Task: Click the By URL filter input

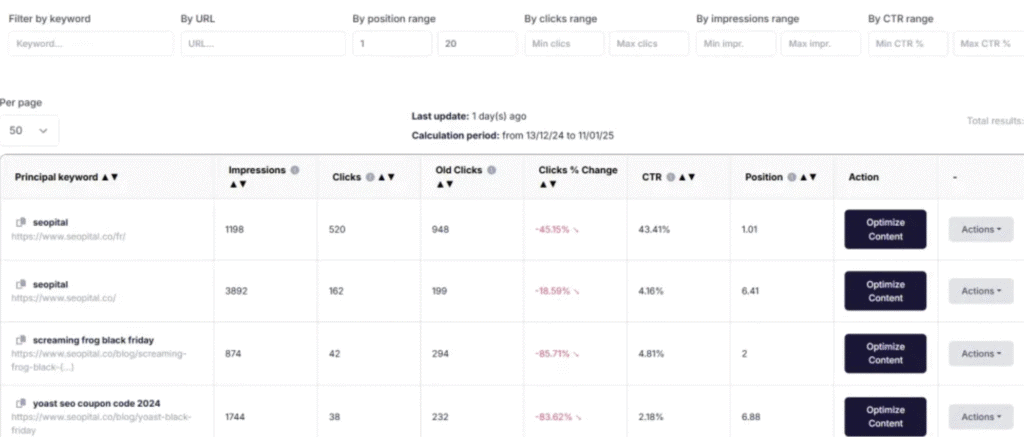Action: [263, 44]
